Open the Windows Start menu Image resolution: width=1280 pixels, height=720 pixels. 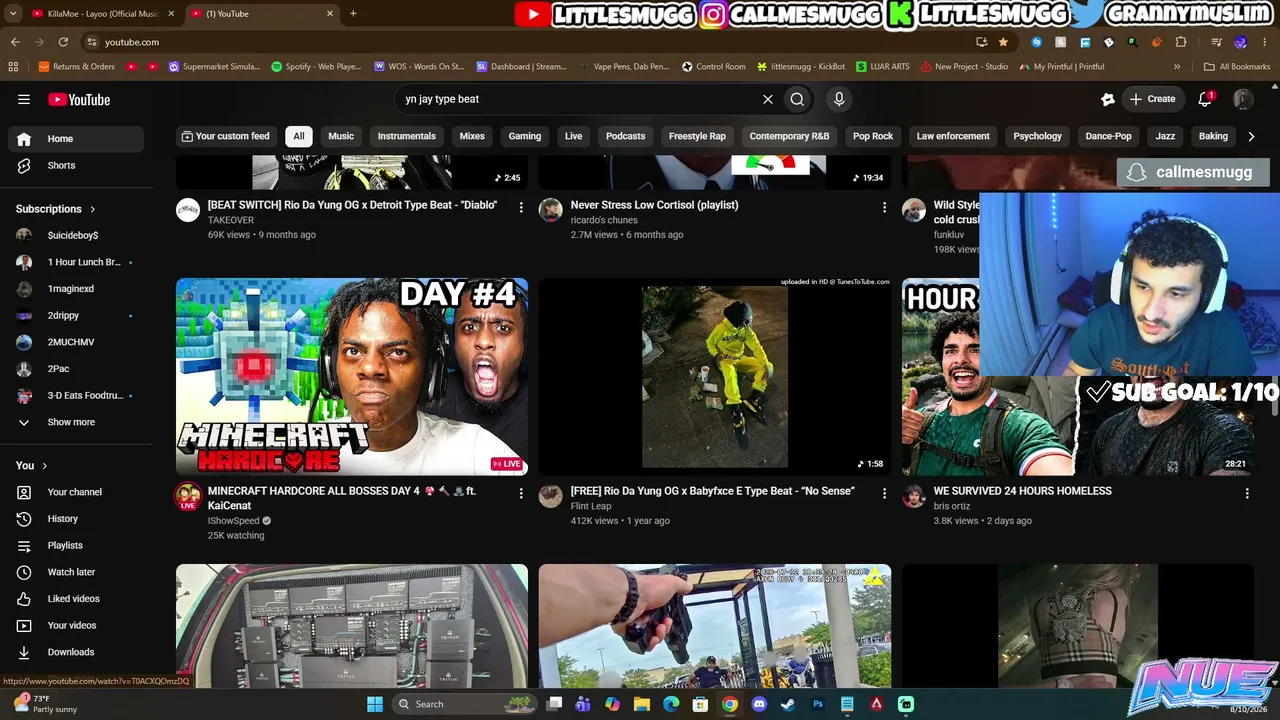[x=375, y=704]
